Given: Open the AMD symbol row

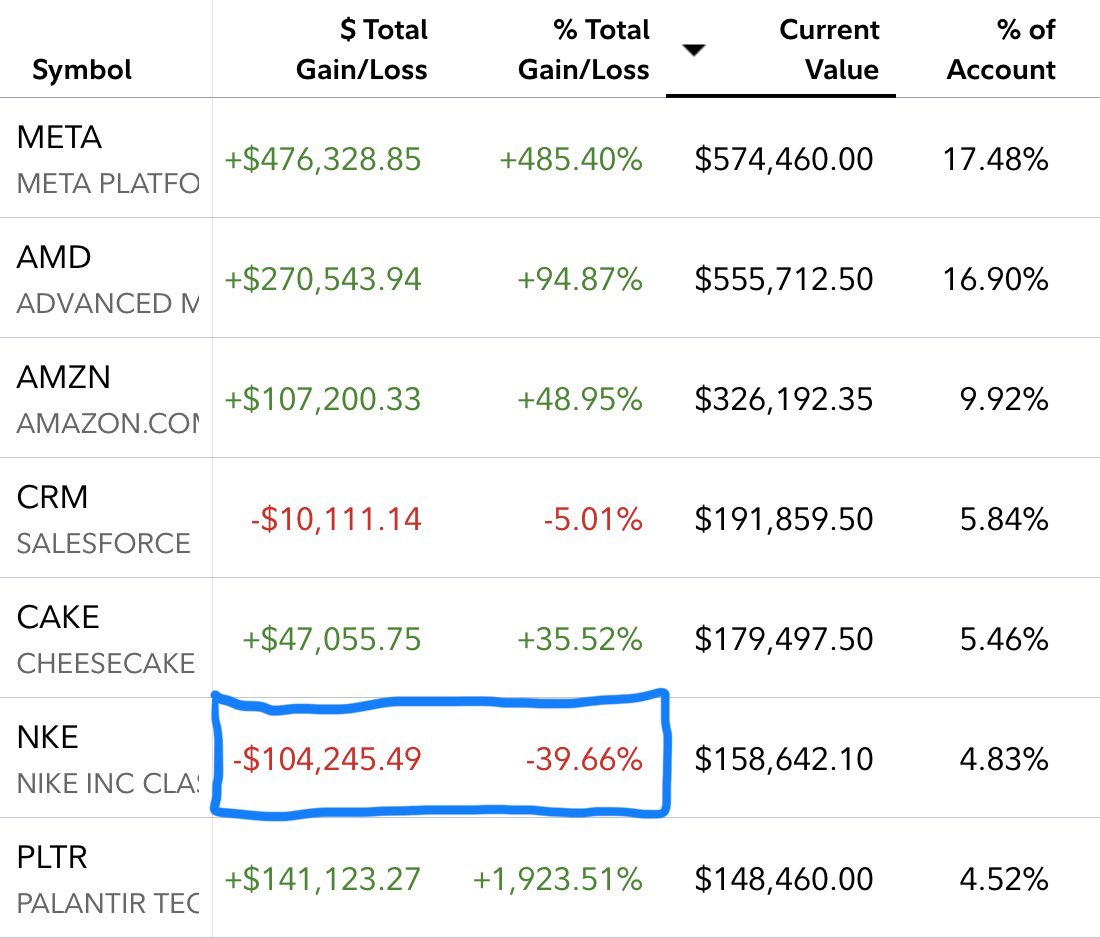Looking at the screenshot, I should (x=54, y=257).
